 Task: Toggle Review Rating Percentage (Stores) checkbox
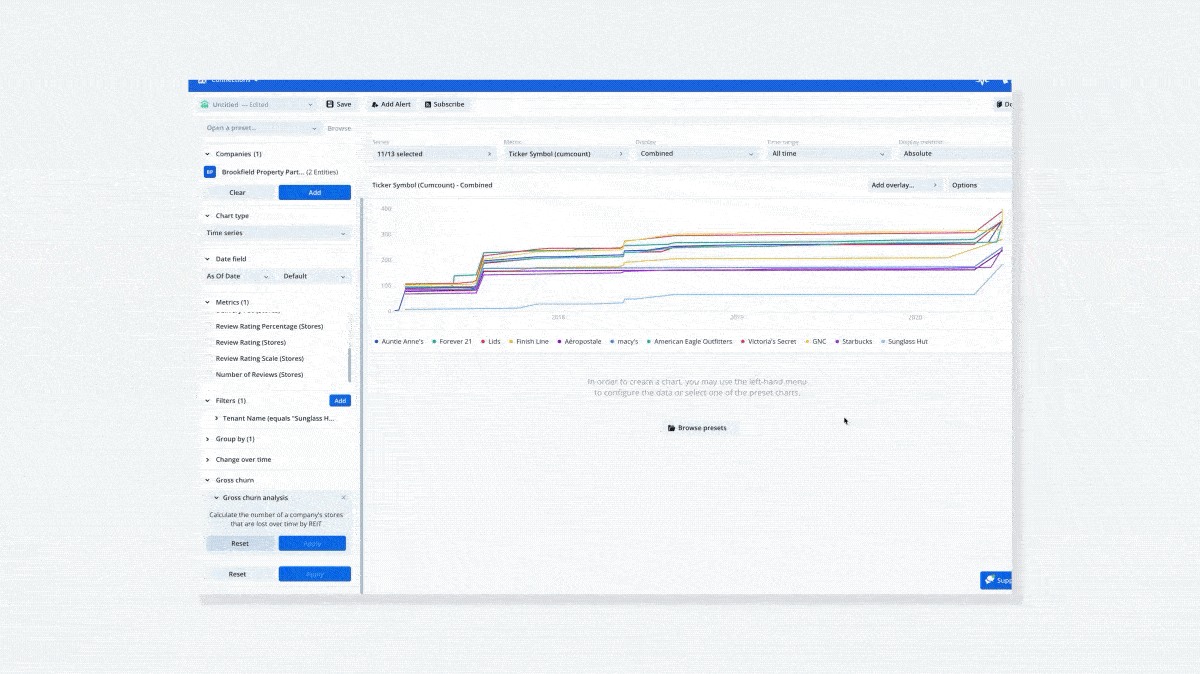(208, 326)
